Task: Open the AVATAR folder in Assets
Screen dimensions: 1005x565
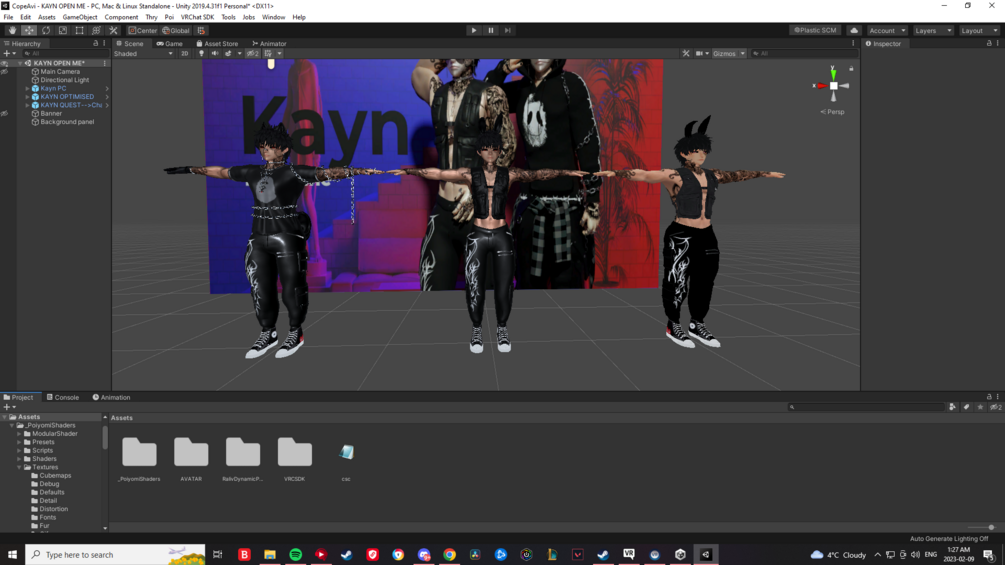Action: [191, 459]
